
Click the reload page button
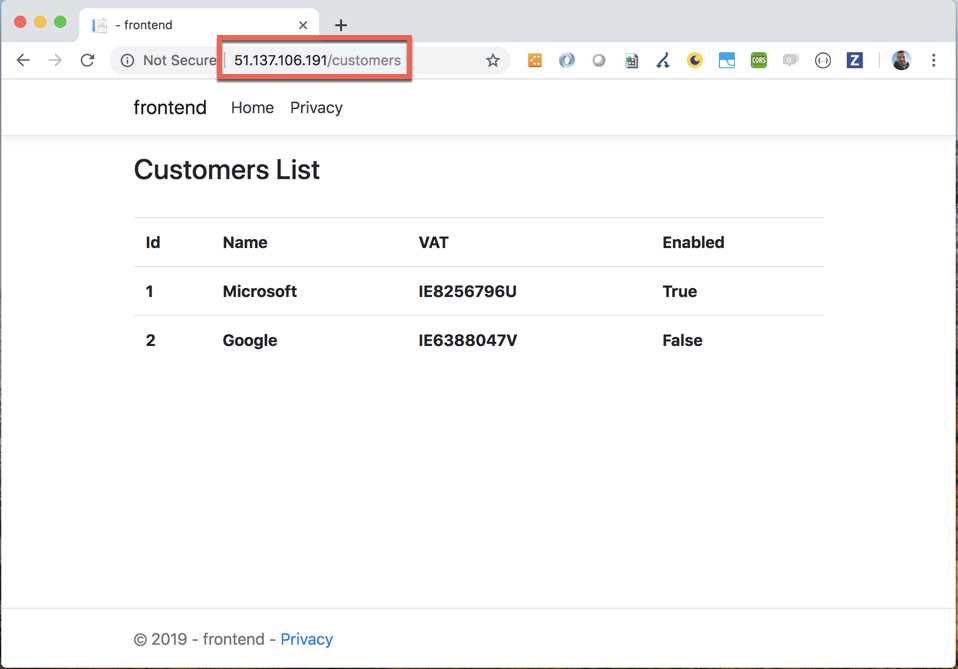[x=87, y=60]
